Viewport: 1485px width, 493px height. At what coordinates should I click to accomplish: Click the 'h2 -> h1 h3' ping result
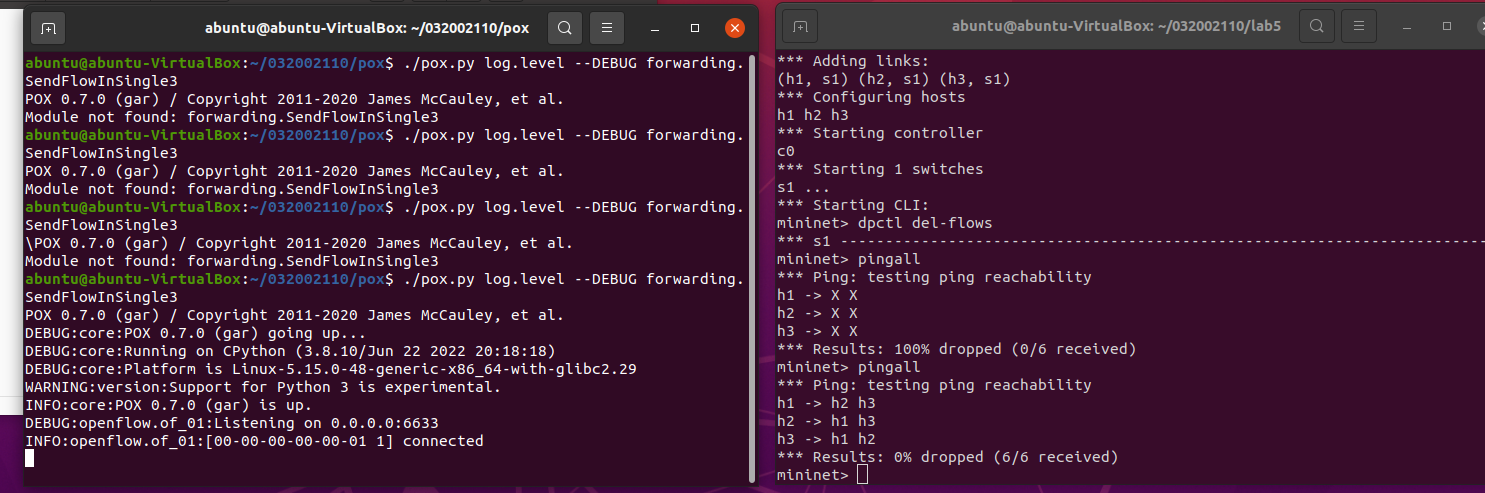[x=826, y=422]
